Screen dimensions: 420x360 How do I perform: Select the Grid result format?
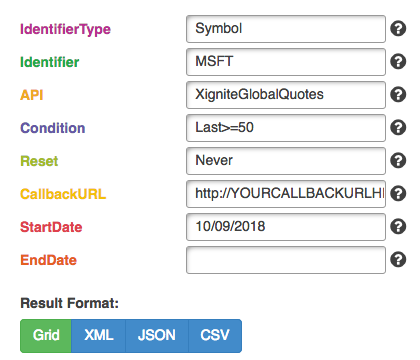[46, 336]
